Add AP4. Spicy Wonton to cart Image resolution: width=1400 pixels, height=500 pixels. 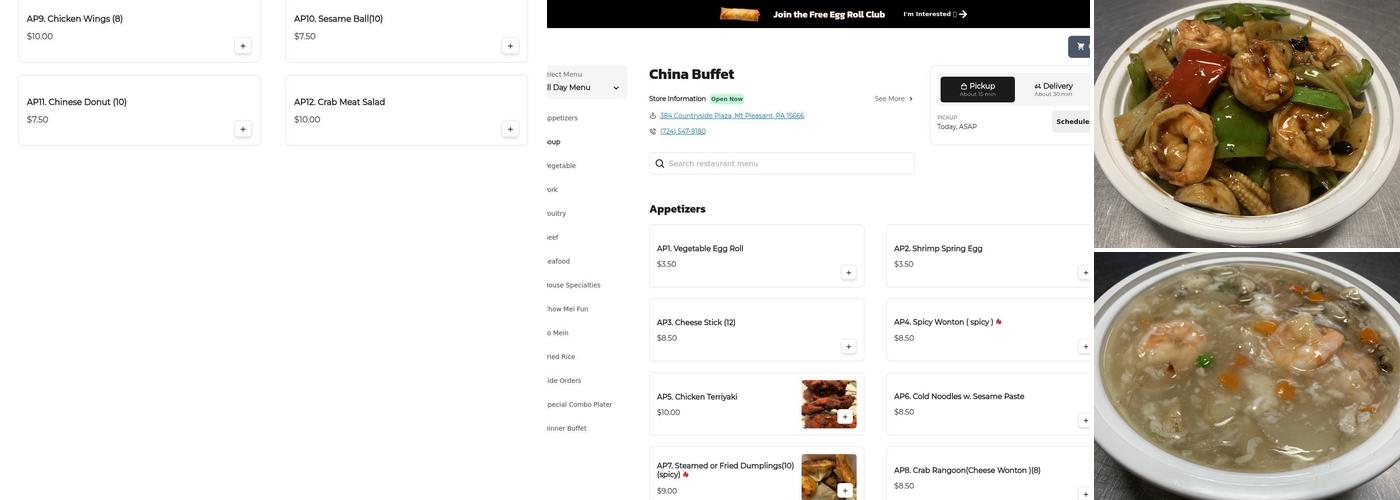1085,346
